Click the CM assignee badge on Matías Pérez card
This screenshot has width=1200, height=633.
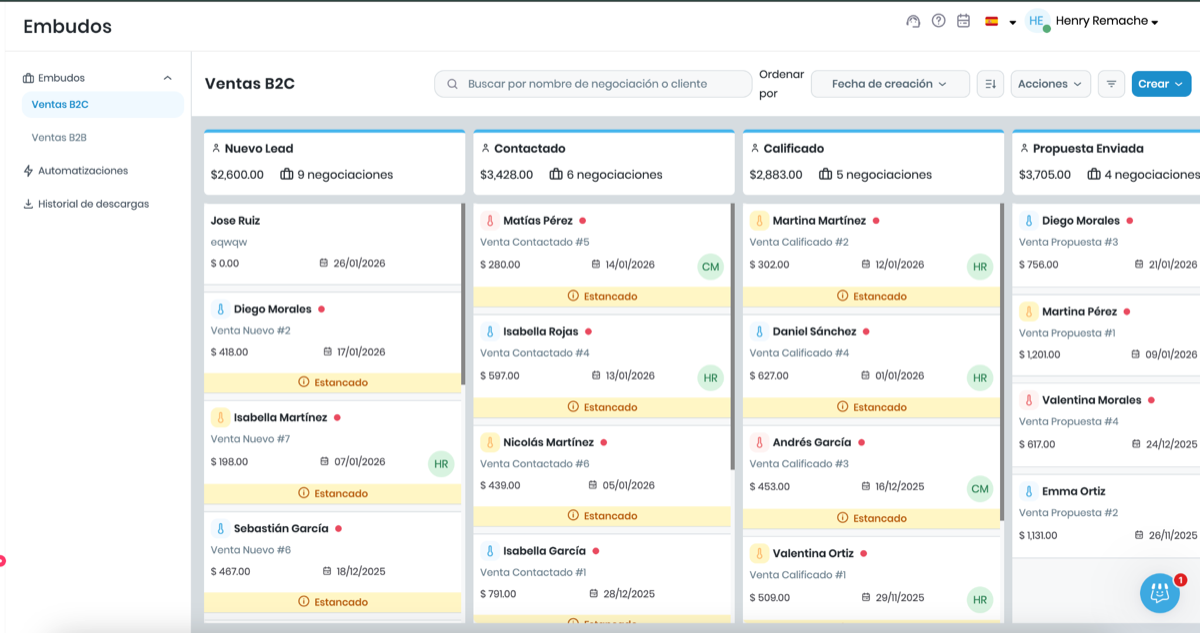[711, 267]
